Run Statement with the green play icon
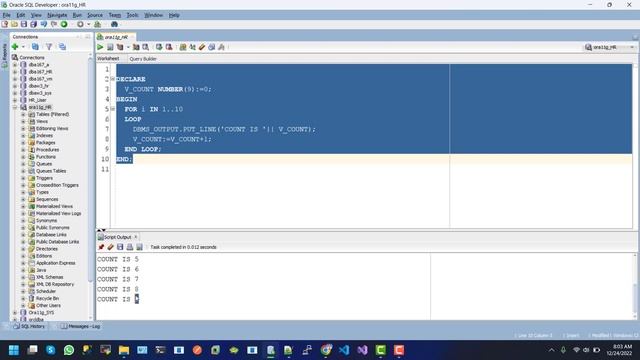The height and width of the screenshot is (360, 640). [100, 47]
